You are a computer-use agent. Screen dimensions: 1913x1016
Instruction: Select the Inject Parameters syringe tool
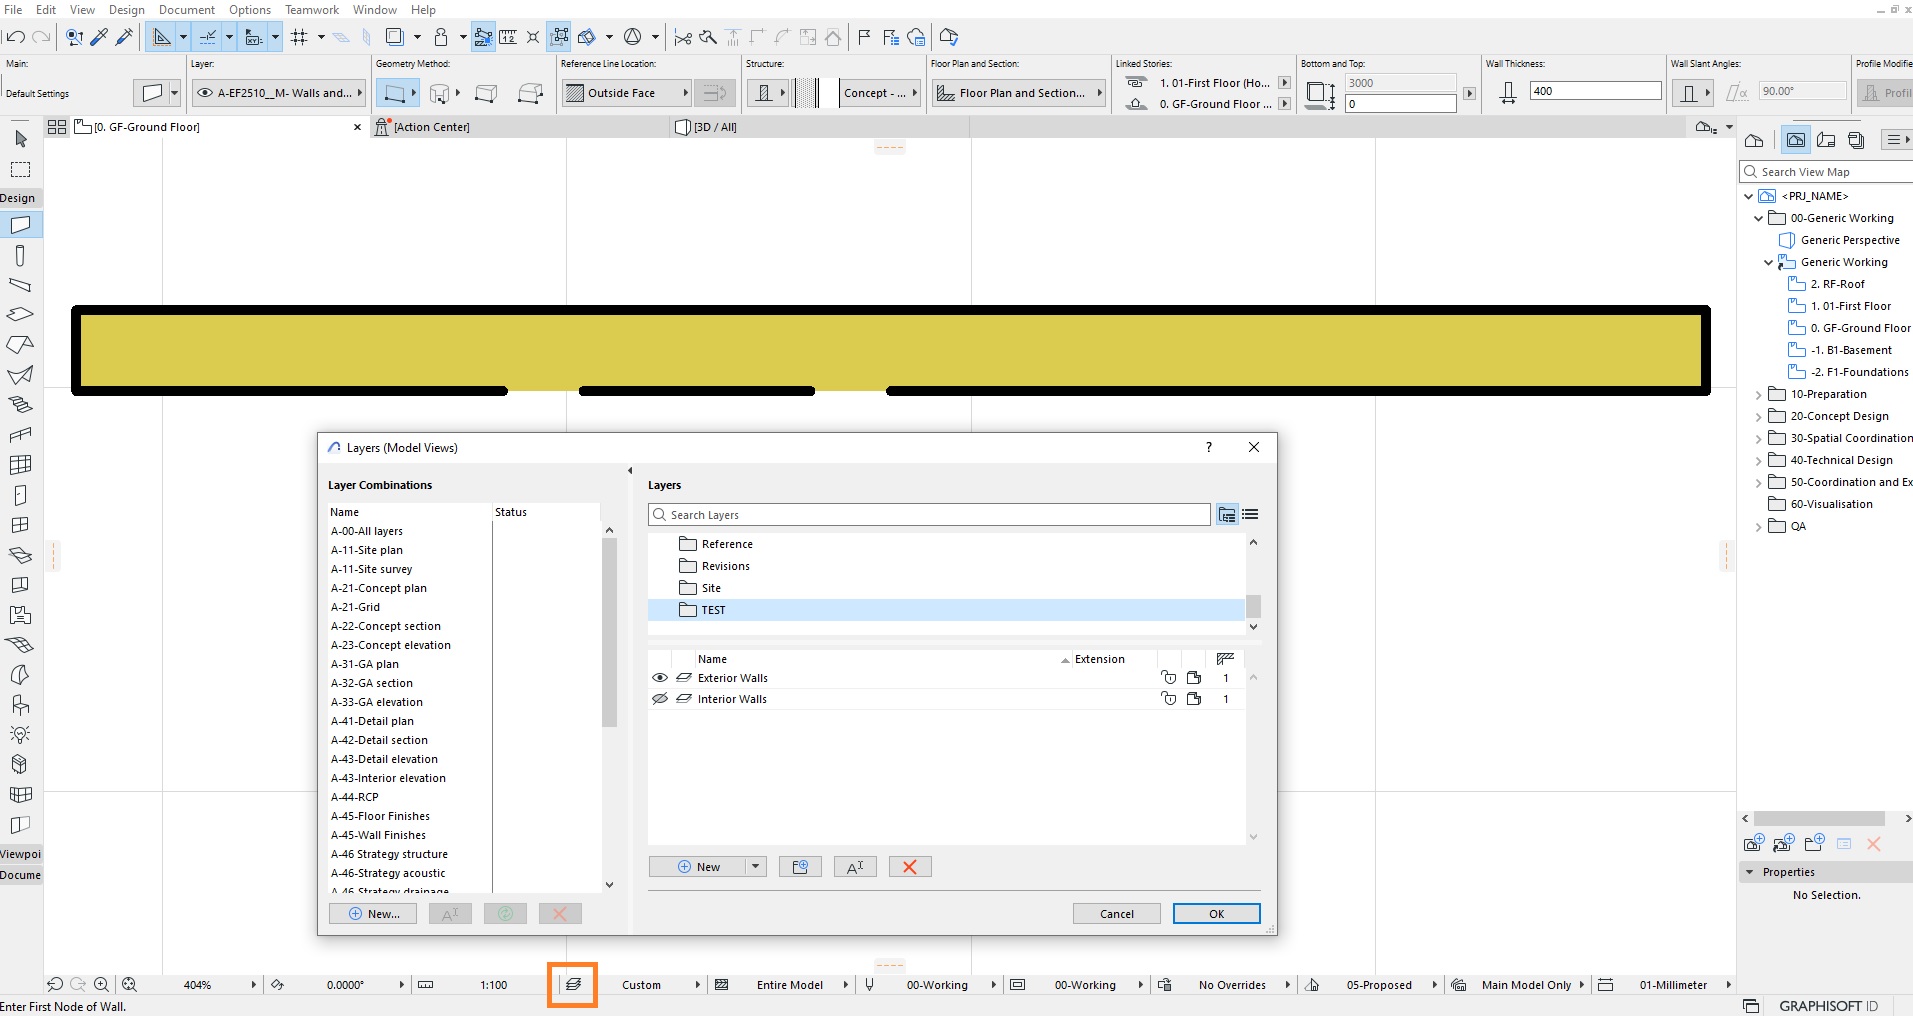124,37
